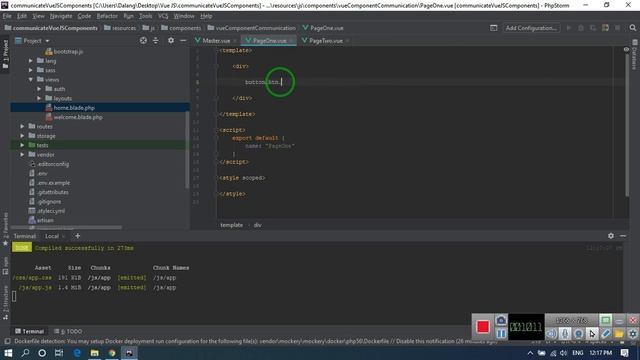The width and height of the screenshot is (640, 360).
Task: Open the TODO tool window button
Action: tap(68, 331)
